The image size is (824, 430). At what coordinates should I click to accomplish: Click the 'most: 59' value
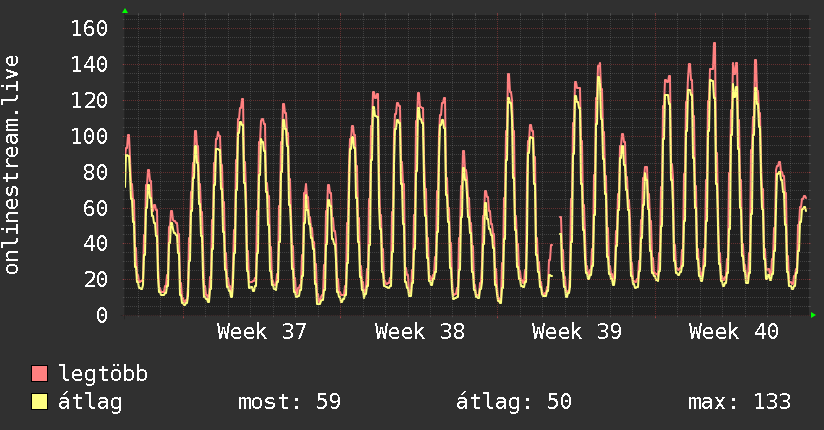coord(289,402)
